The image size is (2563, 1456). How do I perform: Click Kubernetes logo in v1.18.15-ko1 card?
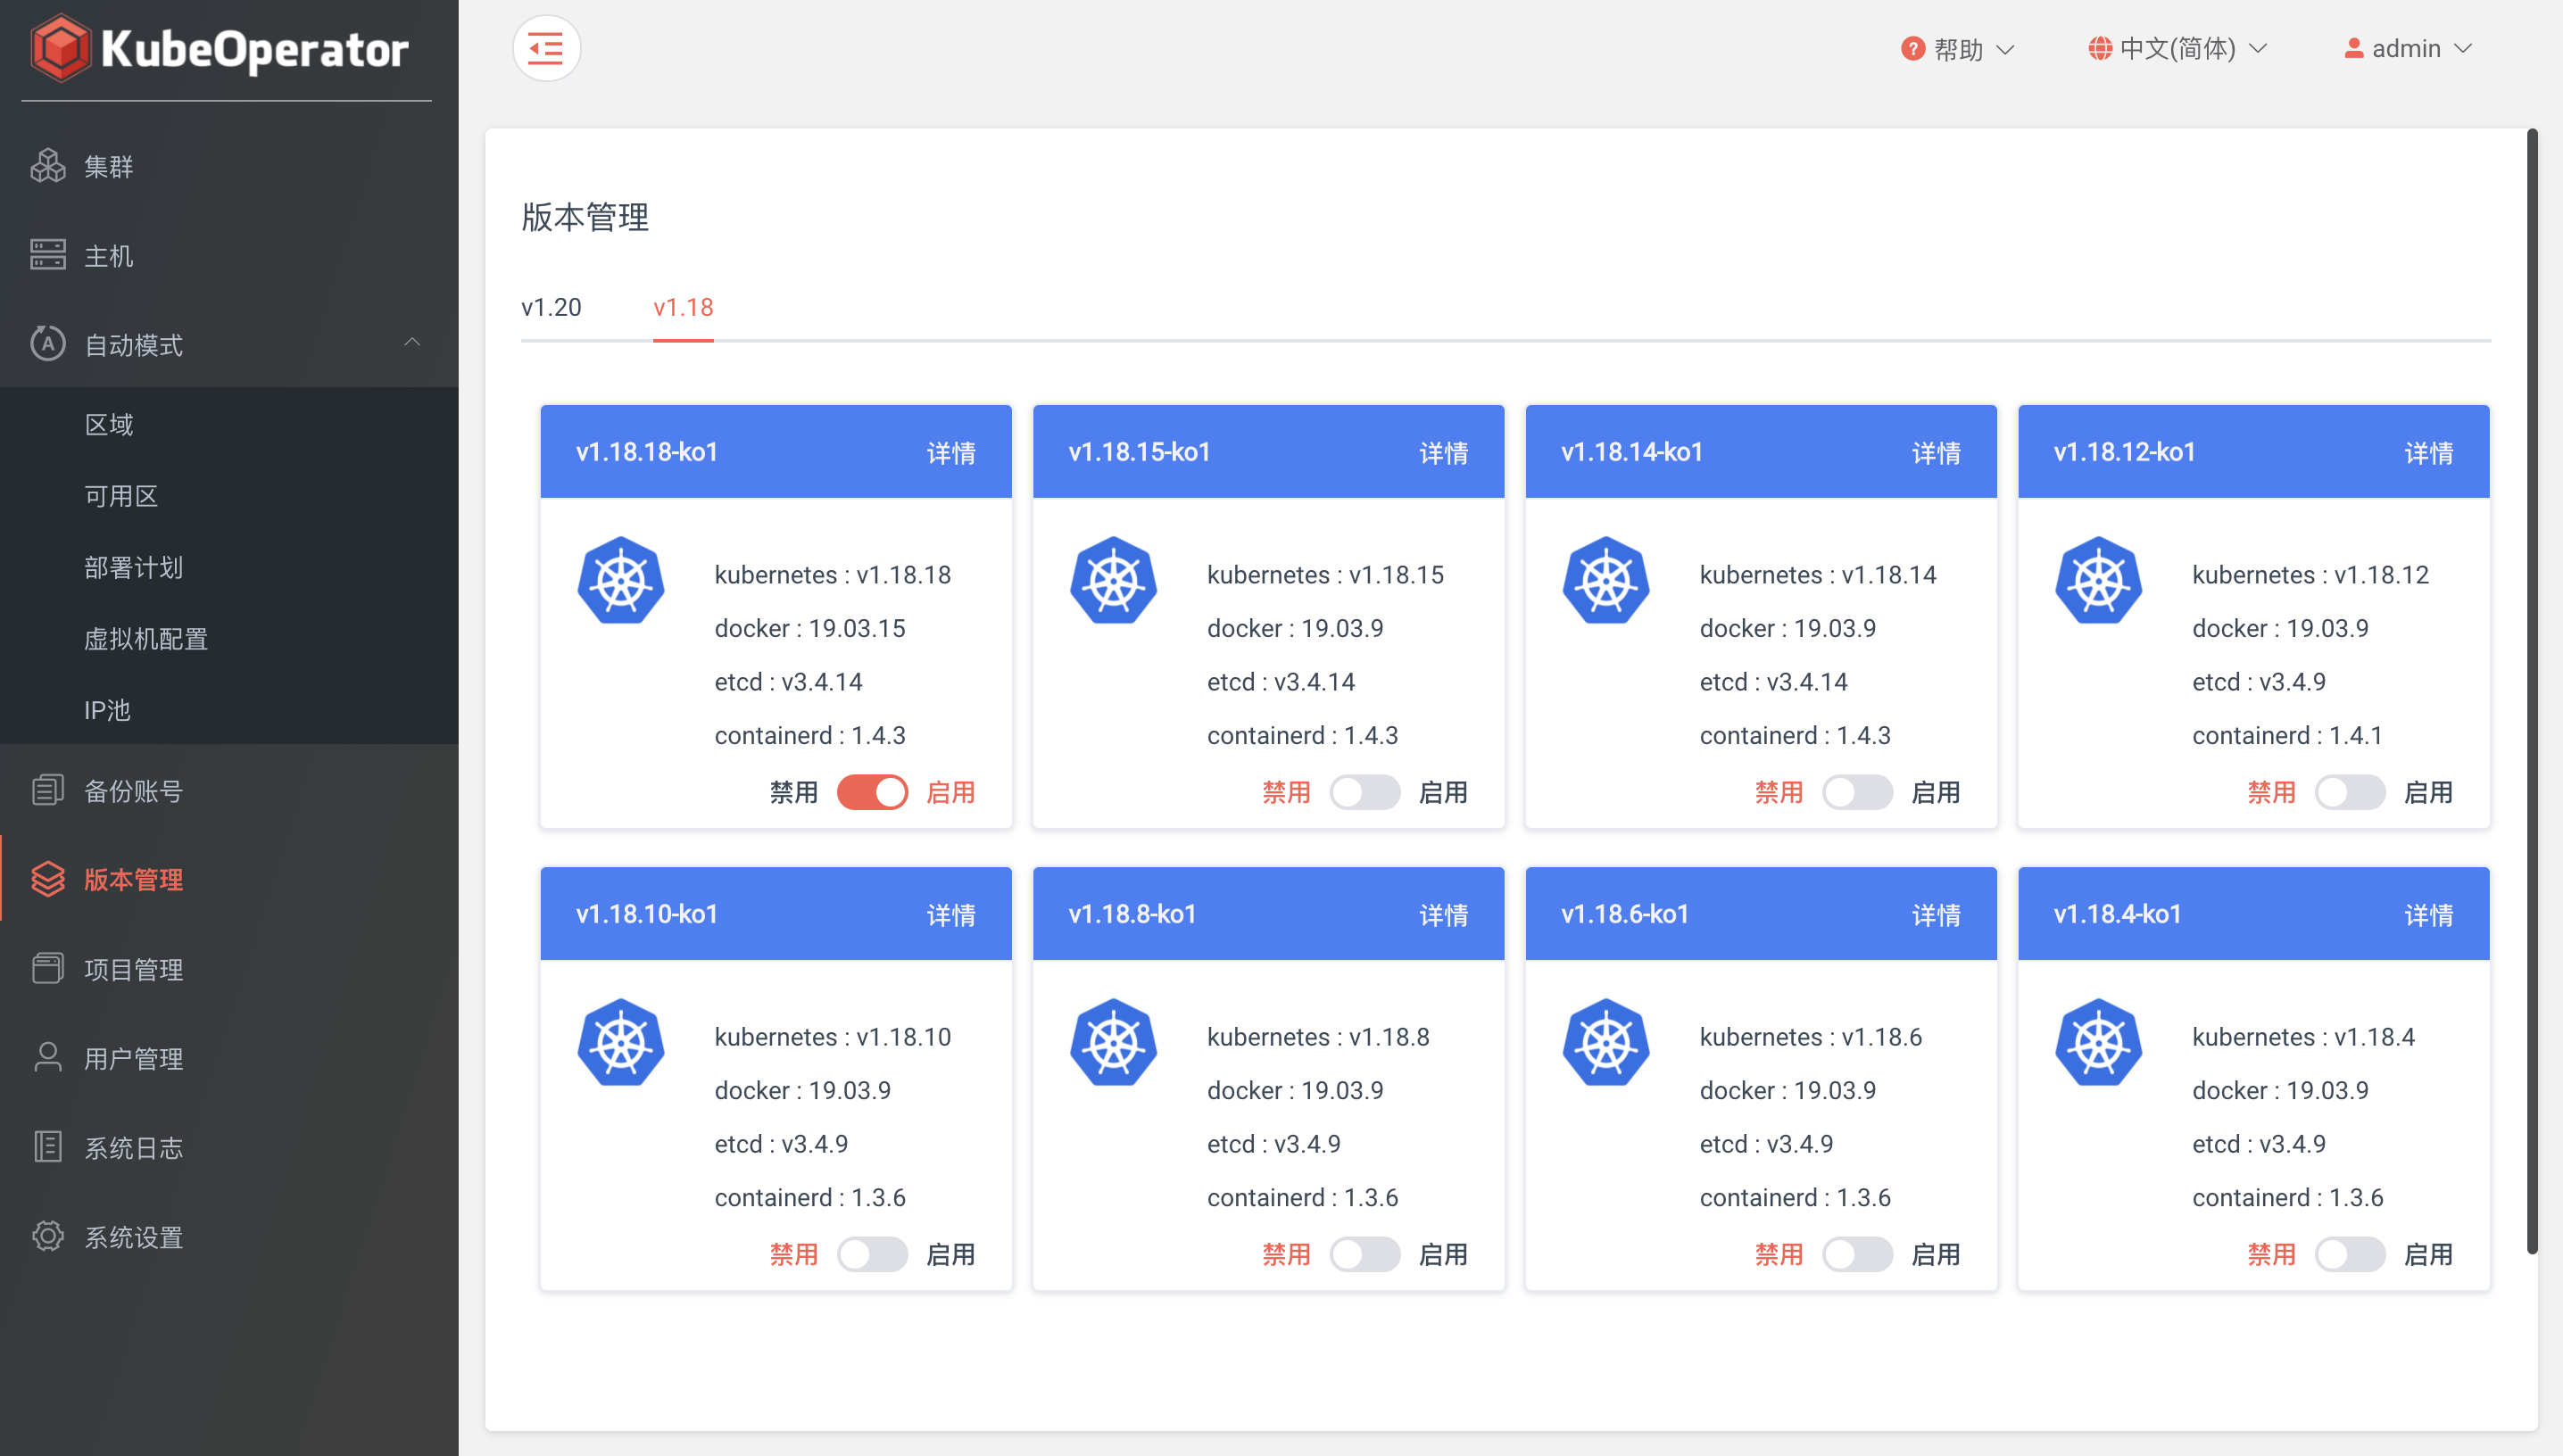1113,581
